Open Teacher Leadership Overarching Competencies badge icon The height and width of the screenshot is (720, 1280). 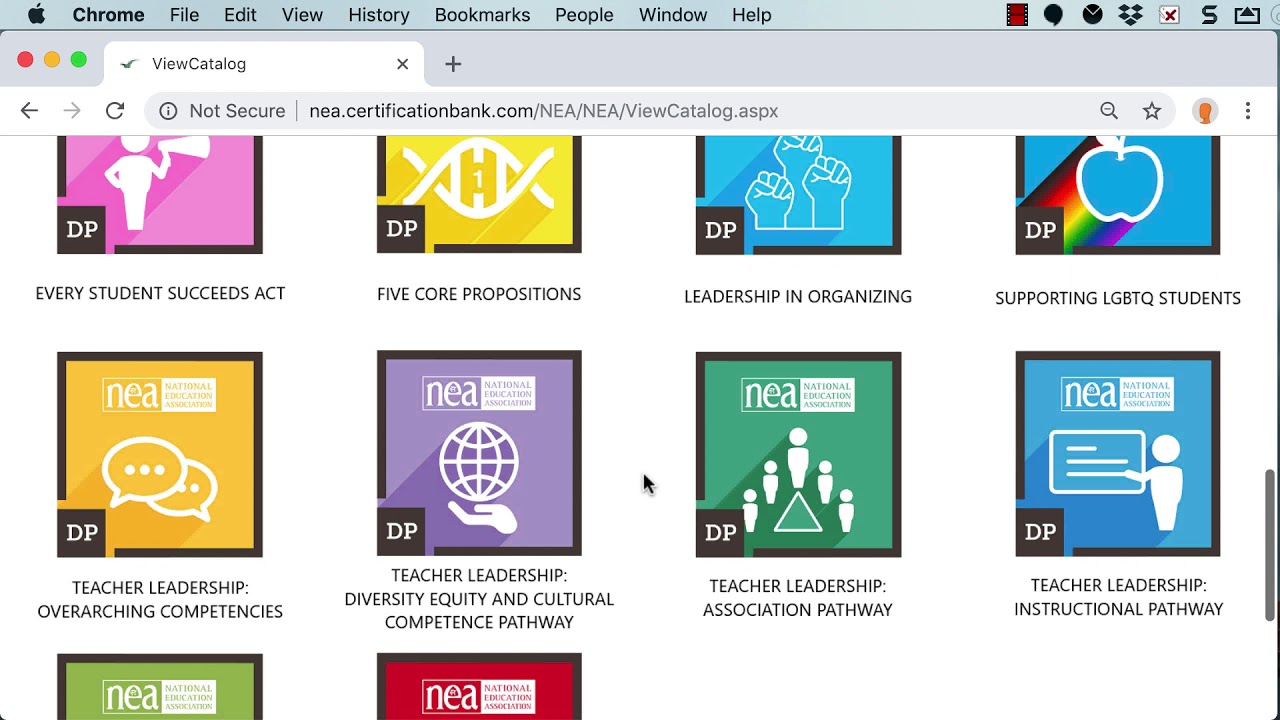click(x=160, y=454)
